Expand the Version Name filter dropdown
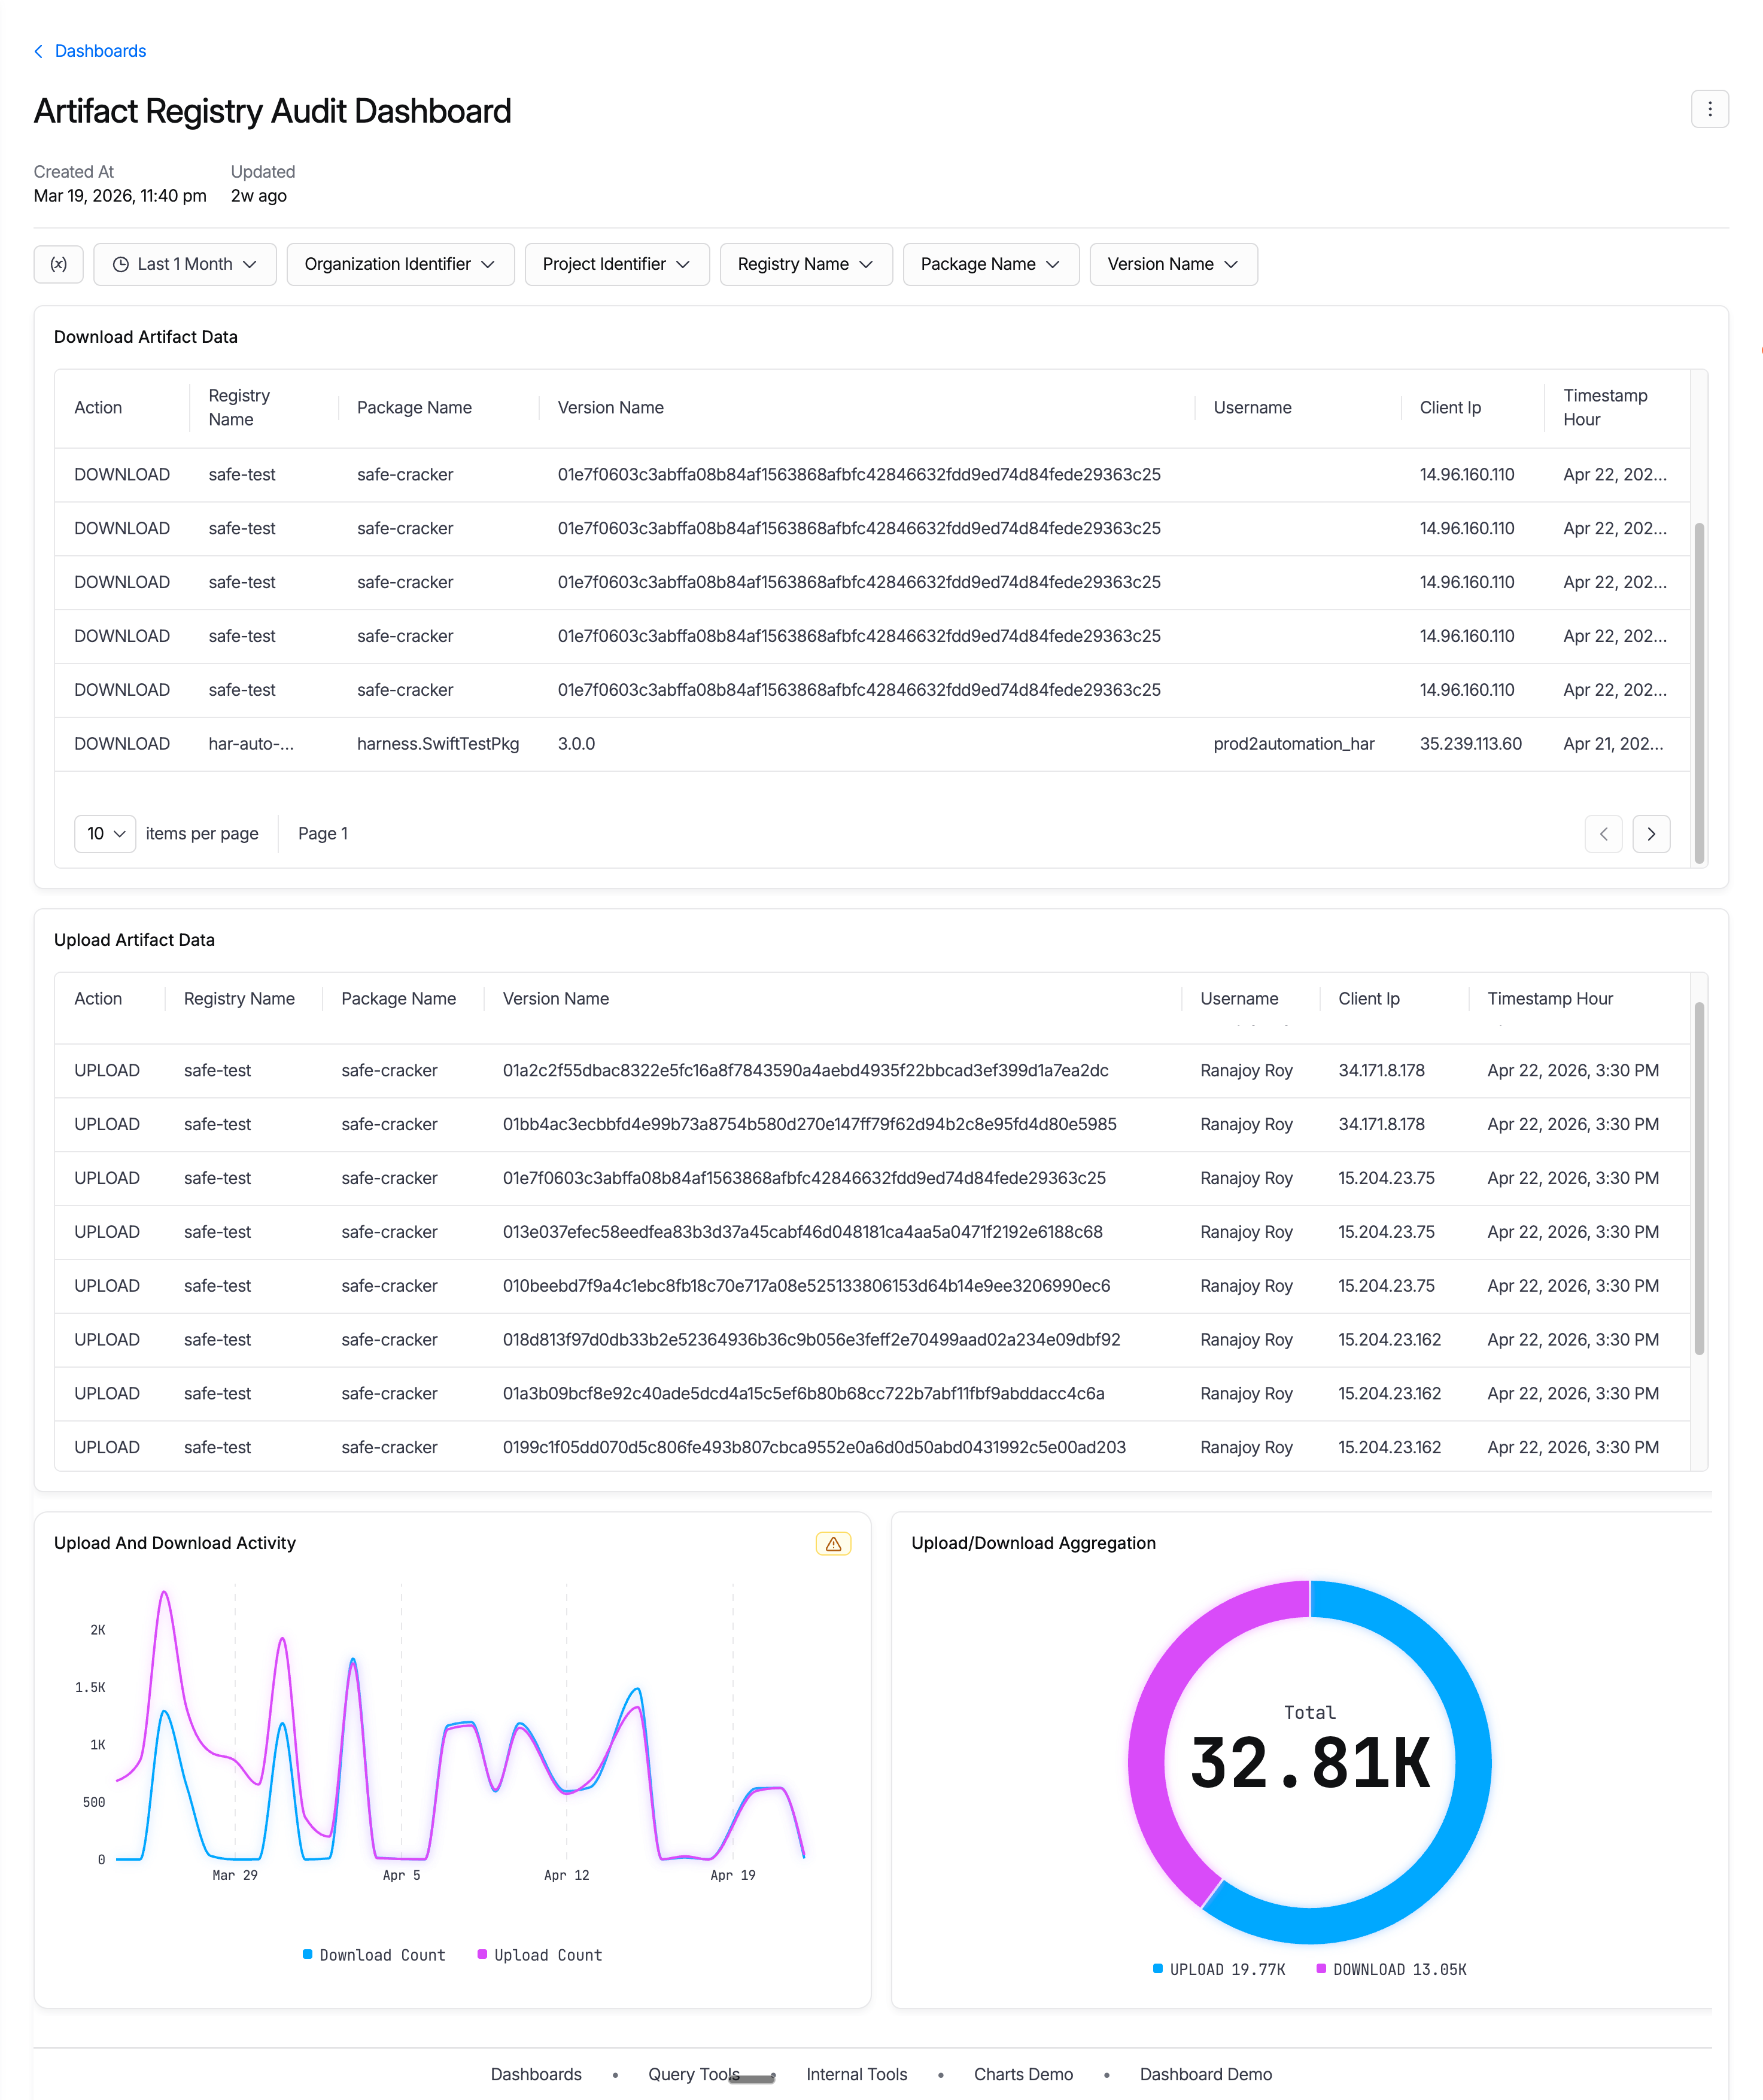The width and height of the screenshot is (1763, 2100). tap(1173, 264)
